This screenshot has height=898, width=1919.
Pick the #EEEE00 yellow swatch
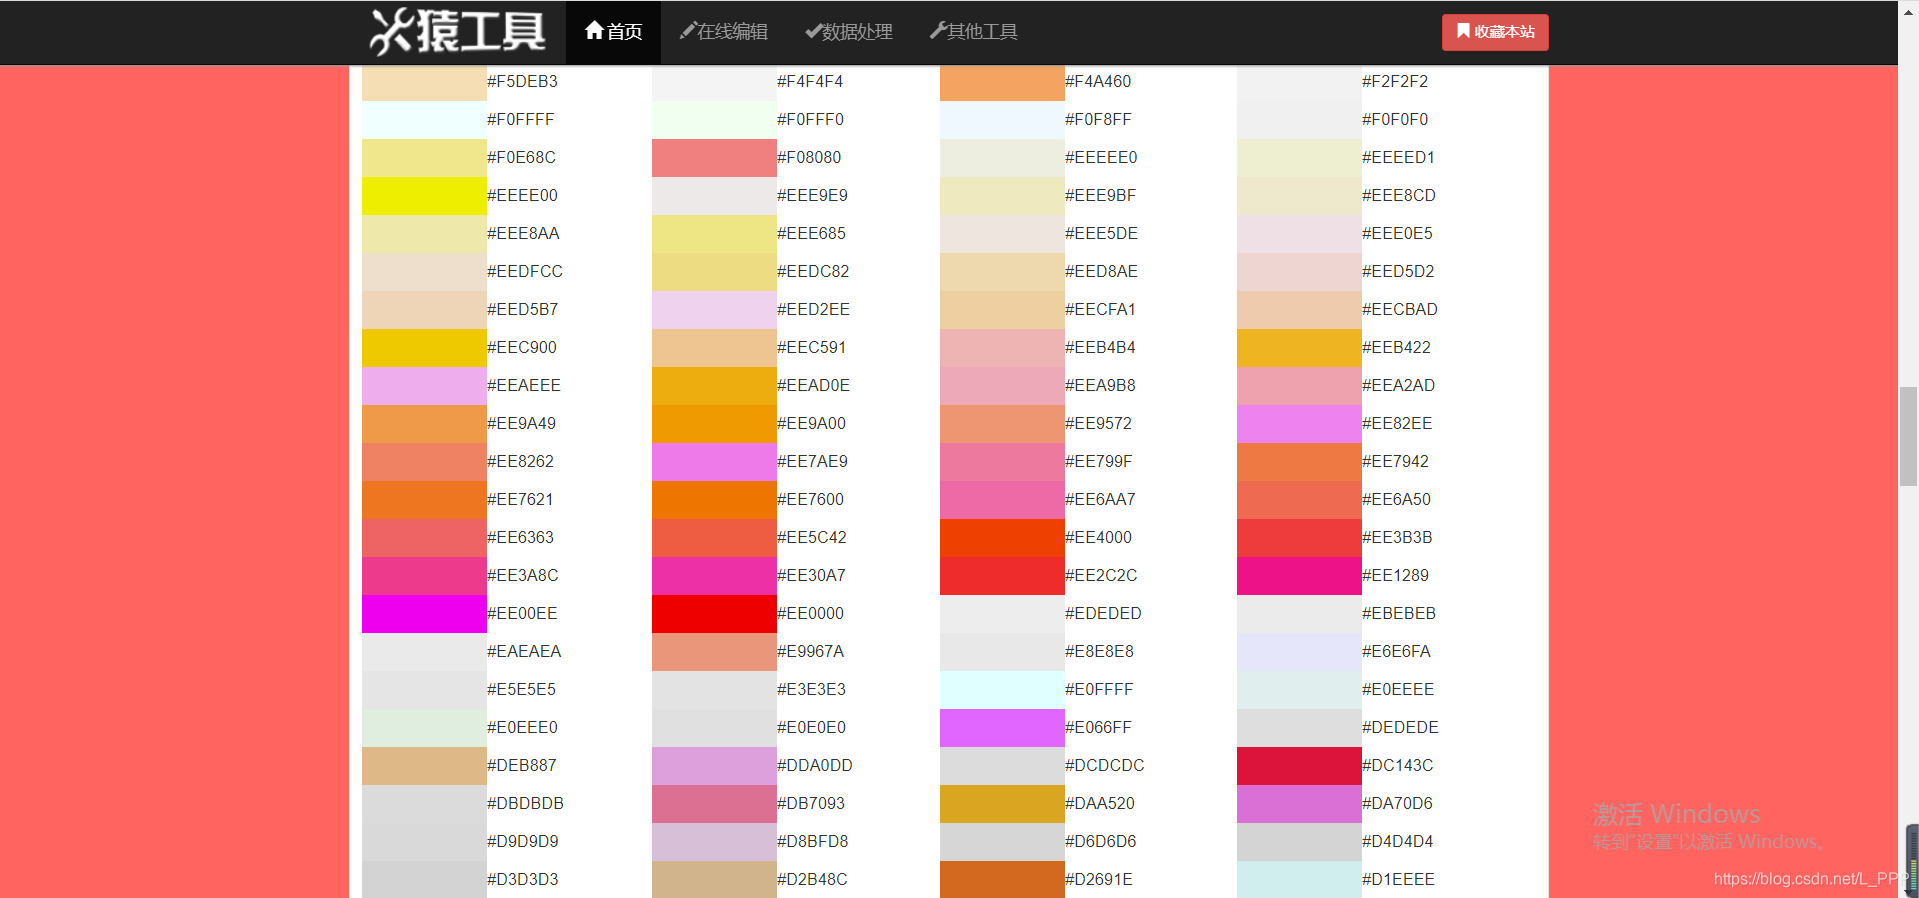tap(424, 196)
